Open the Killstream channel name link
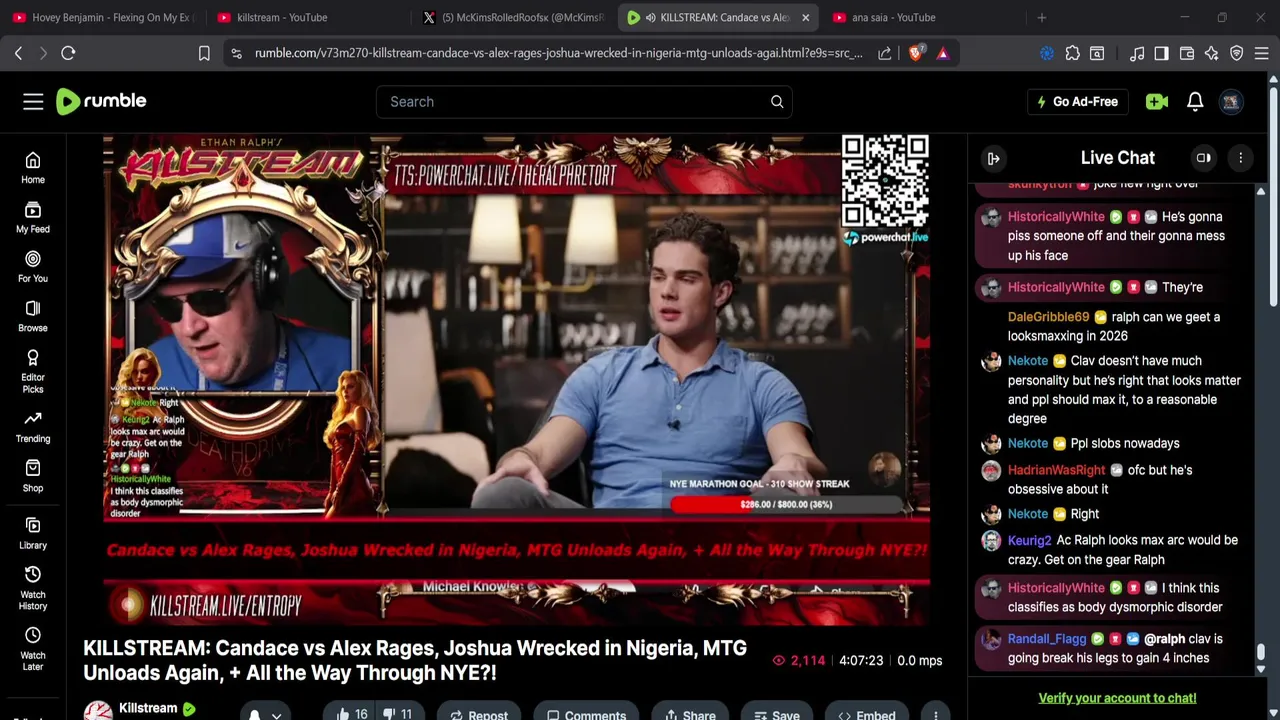 (148, 708)
